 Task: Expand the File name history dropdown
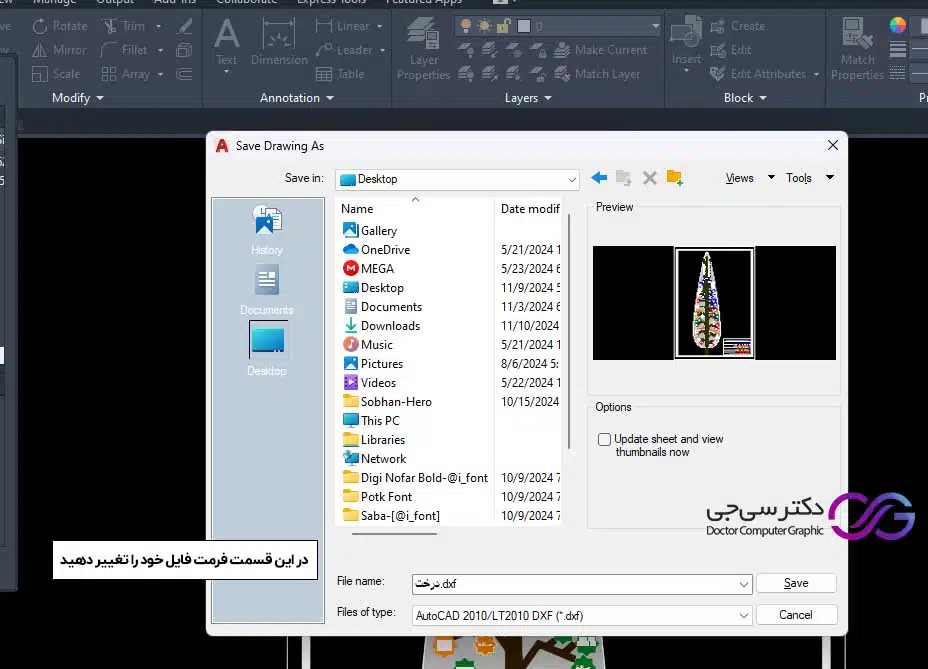click(x=744, y=584)
